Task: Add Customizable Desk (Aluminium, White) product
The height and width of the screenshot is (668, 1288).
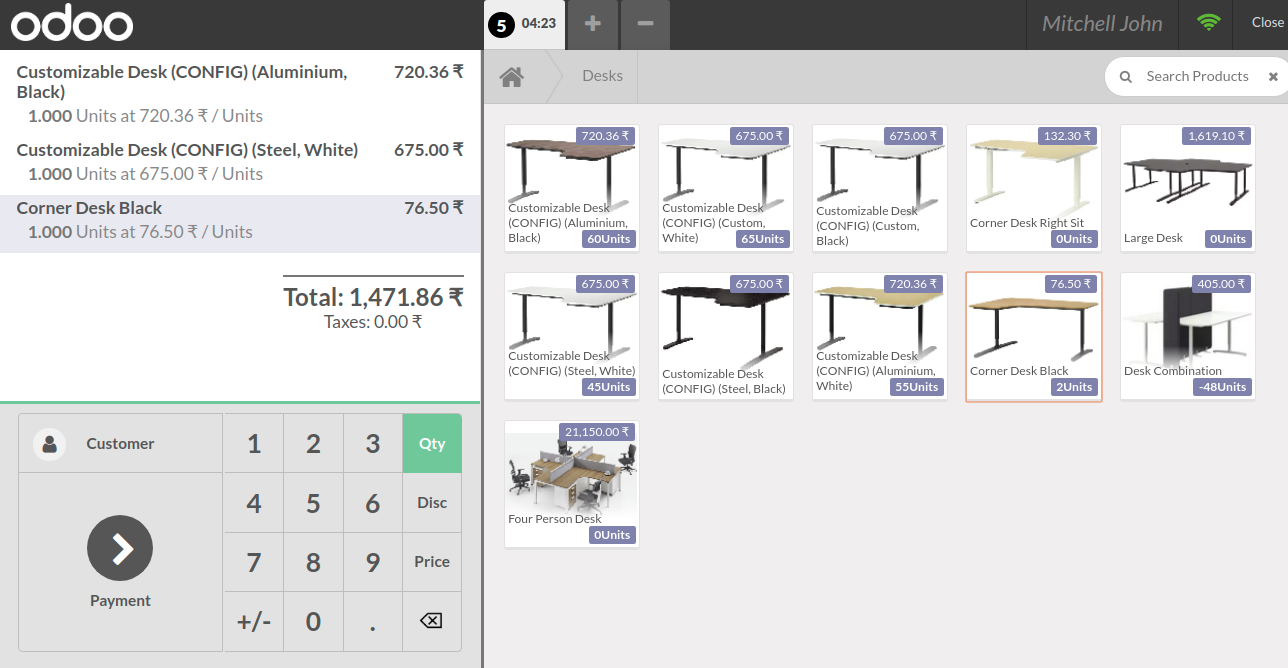Action: (x=879, y=336)
